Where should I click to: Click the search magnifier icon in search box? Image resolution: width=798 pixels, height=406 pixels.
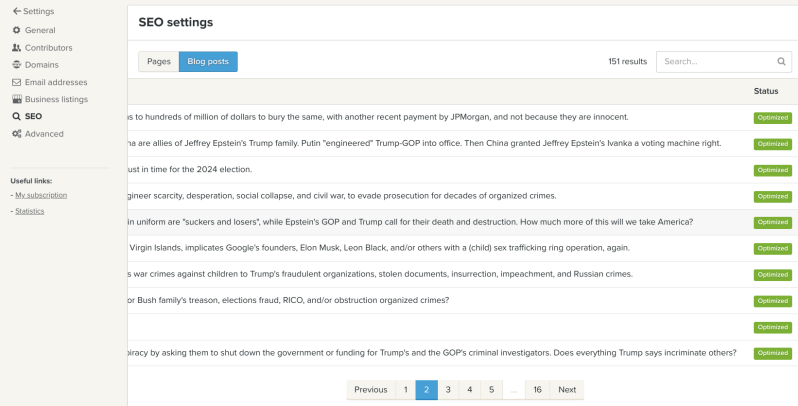pos(781,61)
